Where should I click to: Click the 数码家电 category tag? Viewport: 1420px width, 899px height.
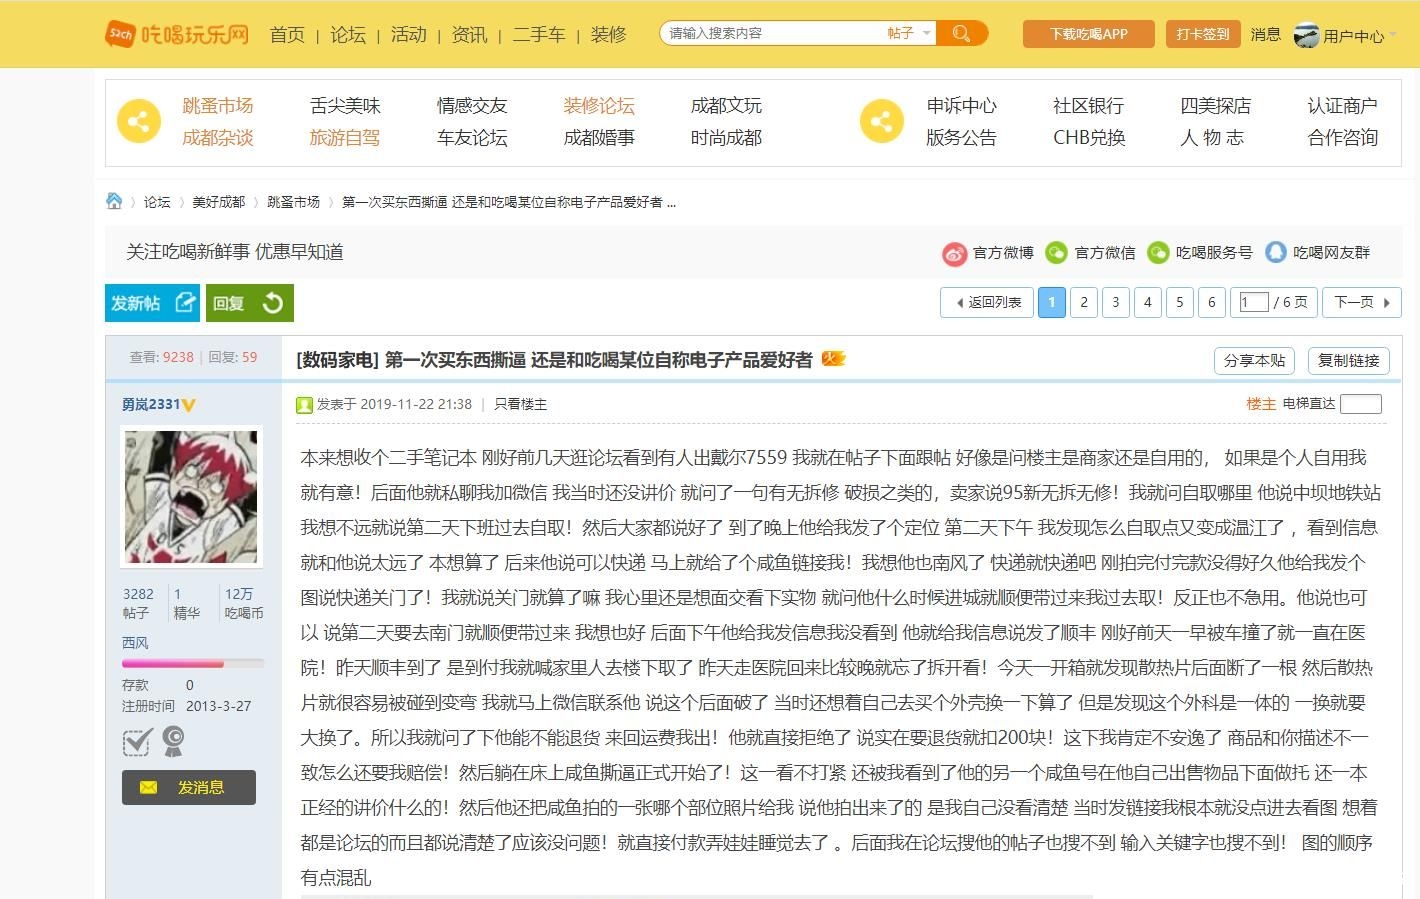click(x=337, y=360)
